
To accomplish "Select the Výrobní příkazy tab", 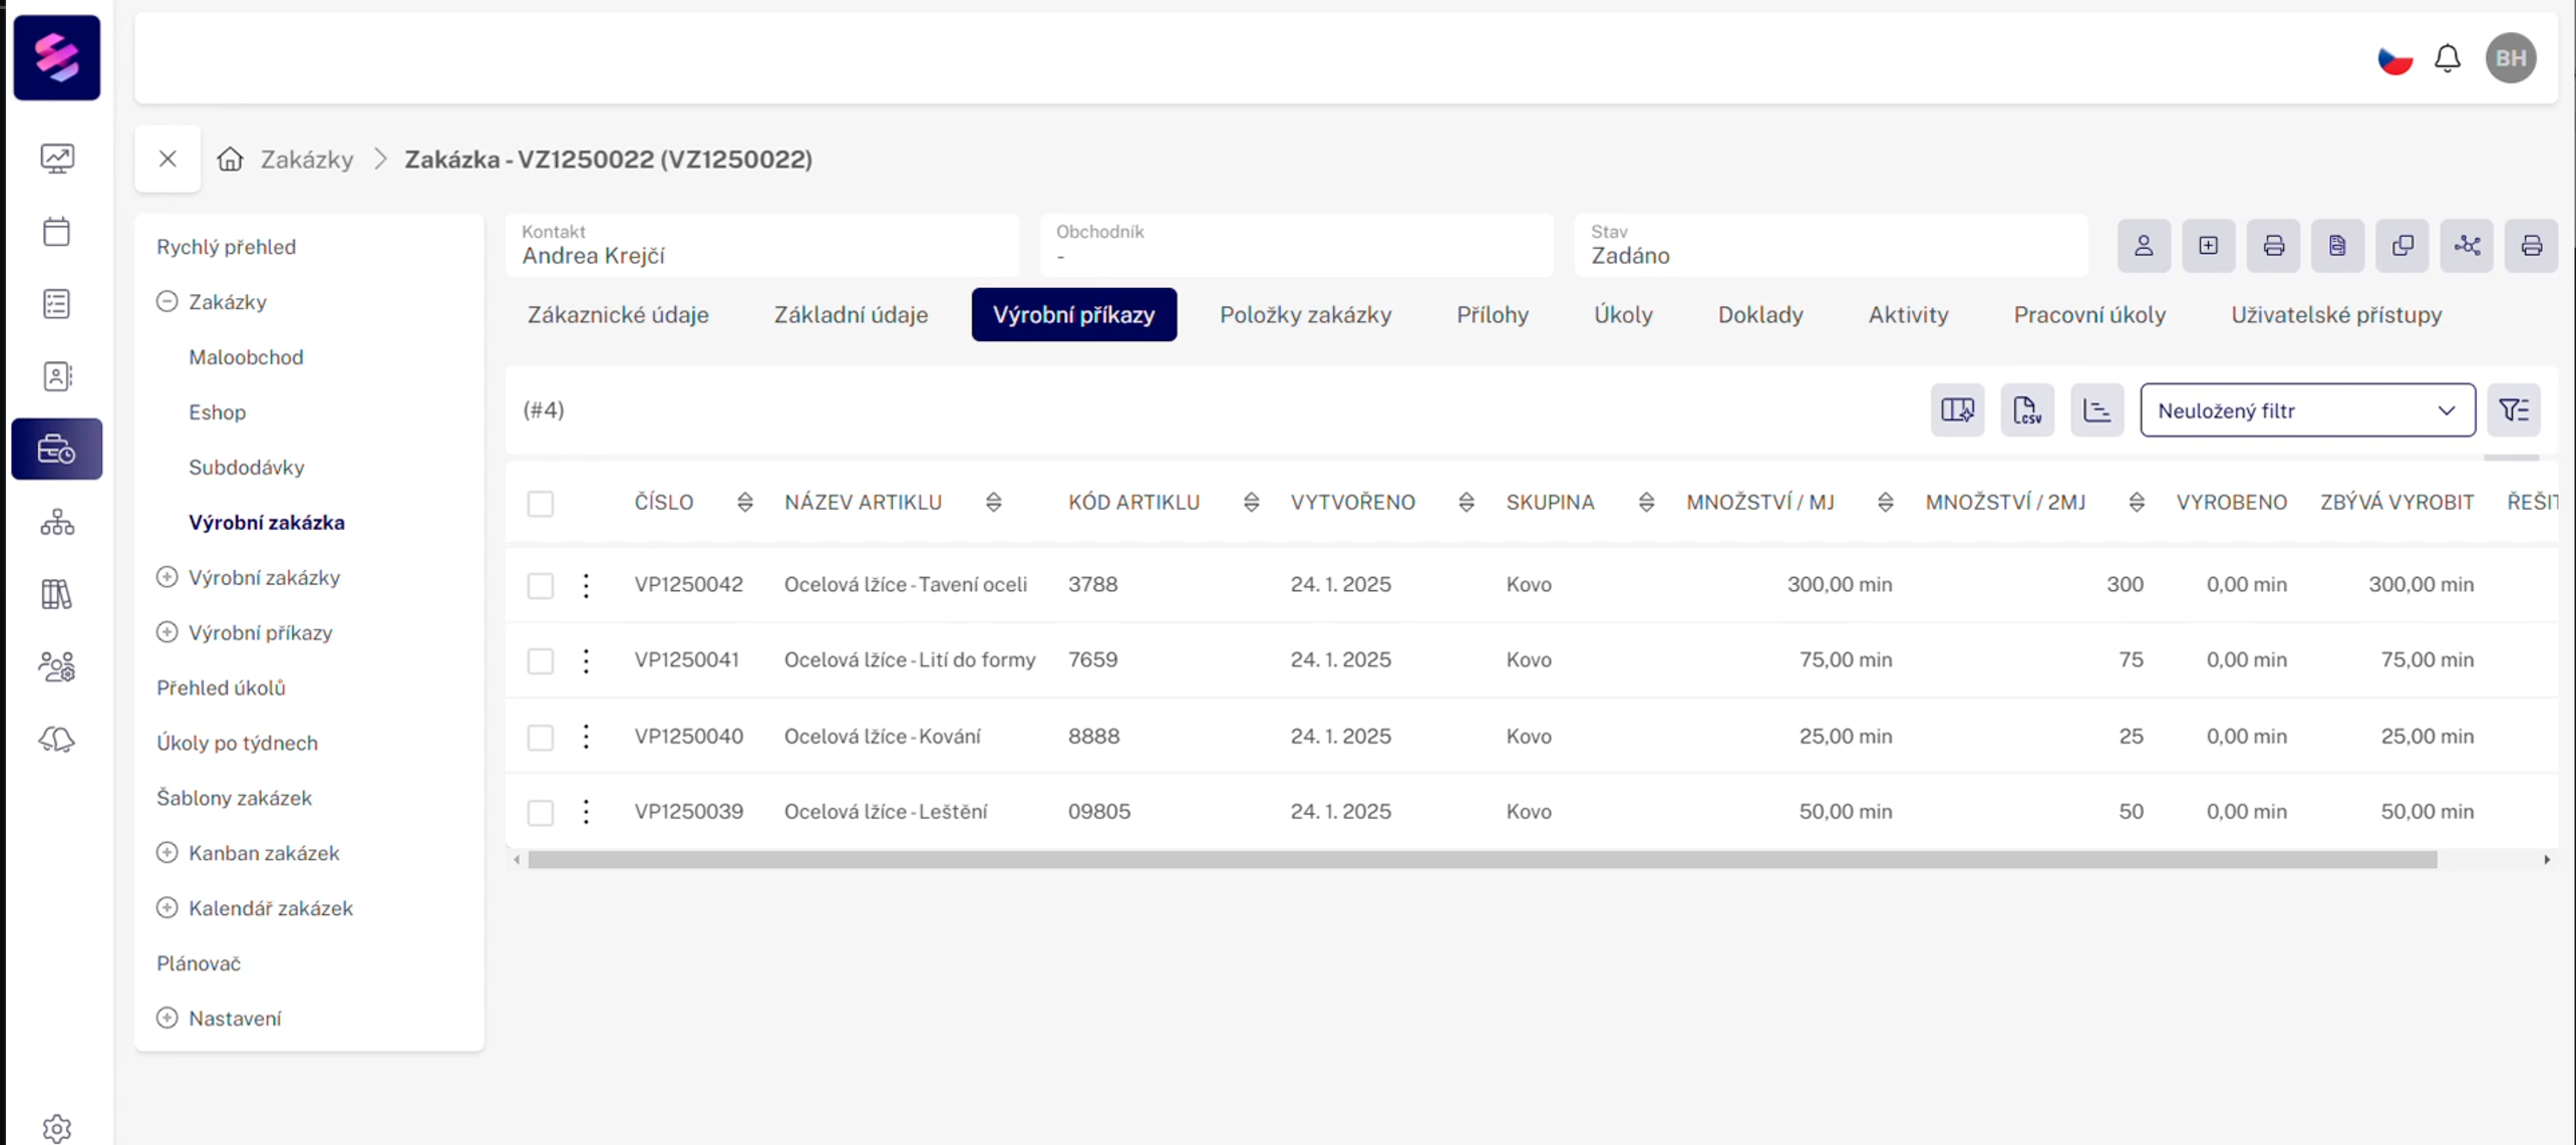I will pyautogui.click(x=1074, y=315).
